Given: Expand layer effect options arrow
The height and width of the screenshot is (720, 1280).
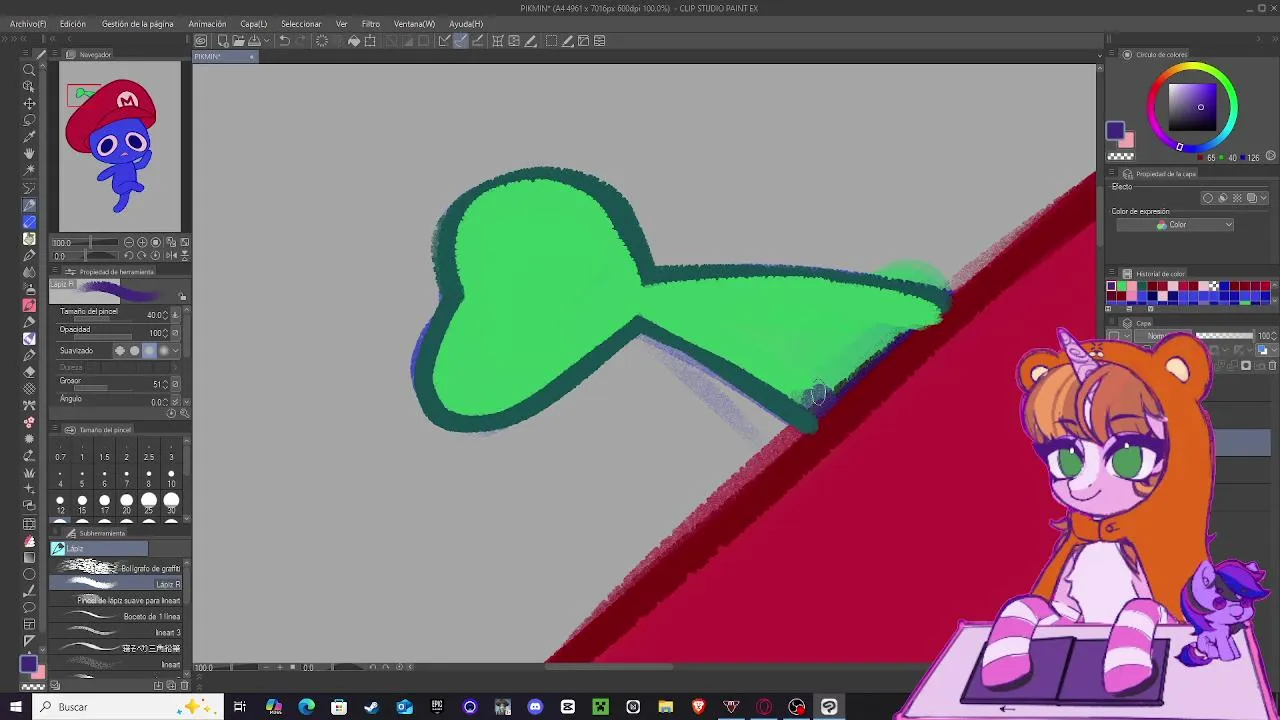Looking at the screenshot, I should (x=1264, y=198).
